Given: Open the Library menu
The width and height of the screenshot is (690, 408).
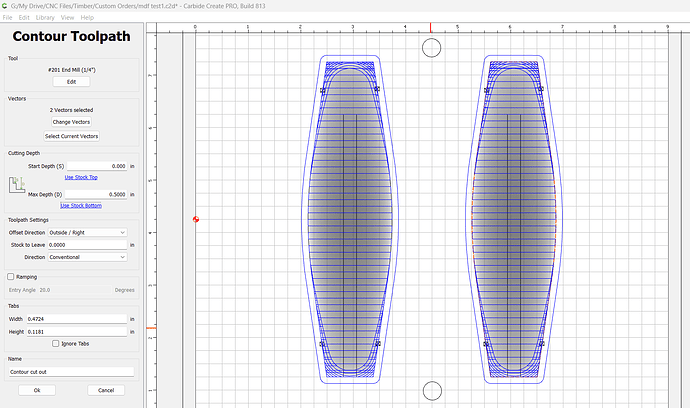Looking at the screenshot, I should point(45,18).
